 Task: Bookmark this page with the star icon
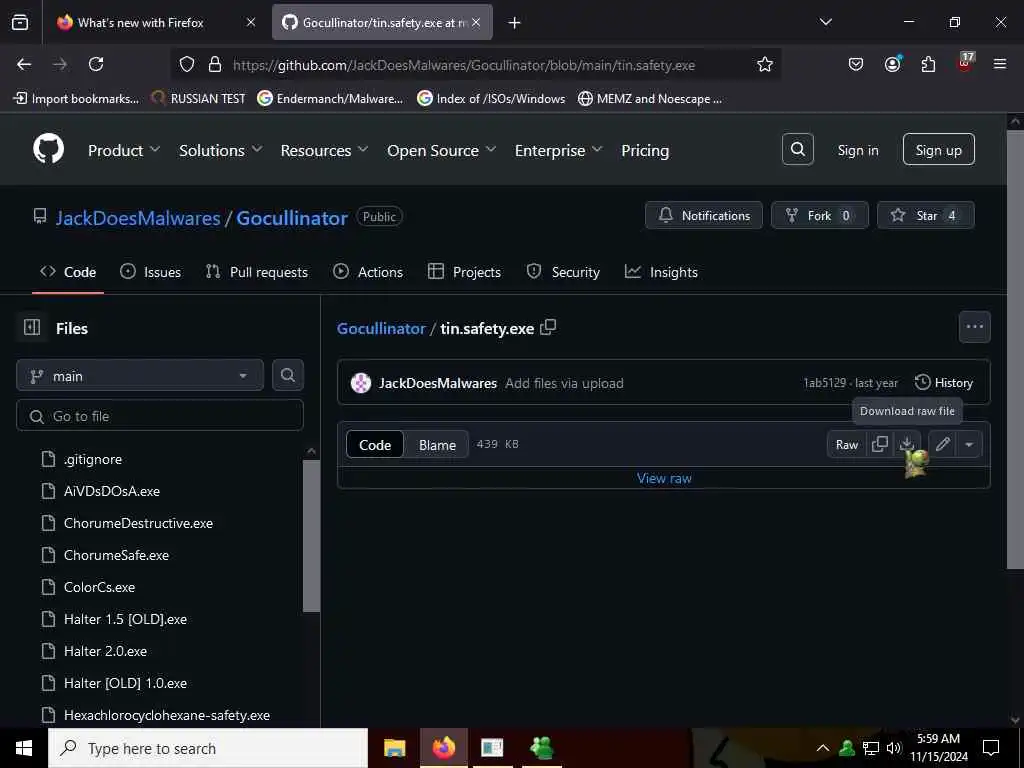click(x=765, y=64)
